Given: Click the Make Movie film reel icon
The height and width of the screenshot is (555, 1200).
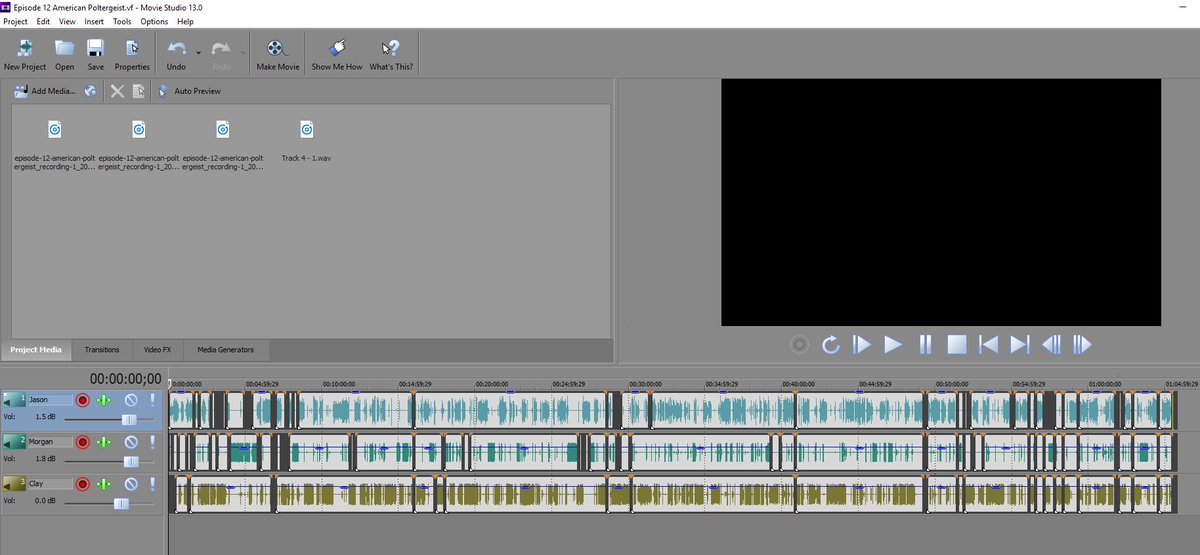Looking at the screenshot, I should pos(278,54).
